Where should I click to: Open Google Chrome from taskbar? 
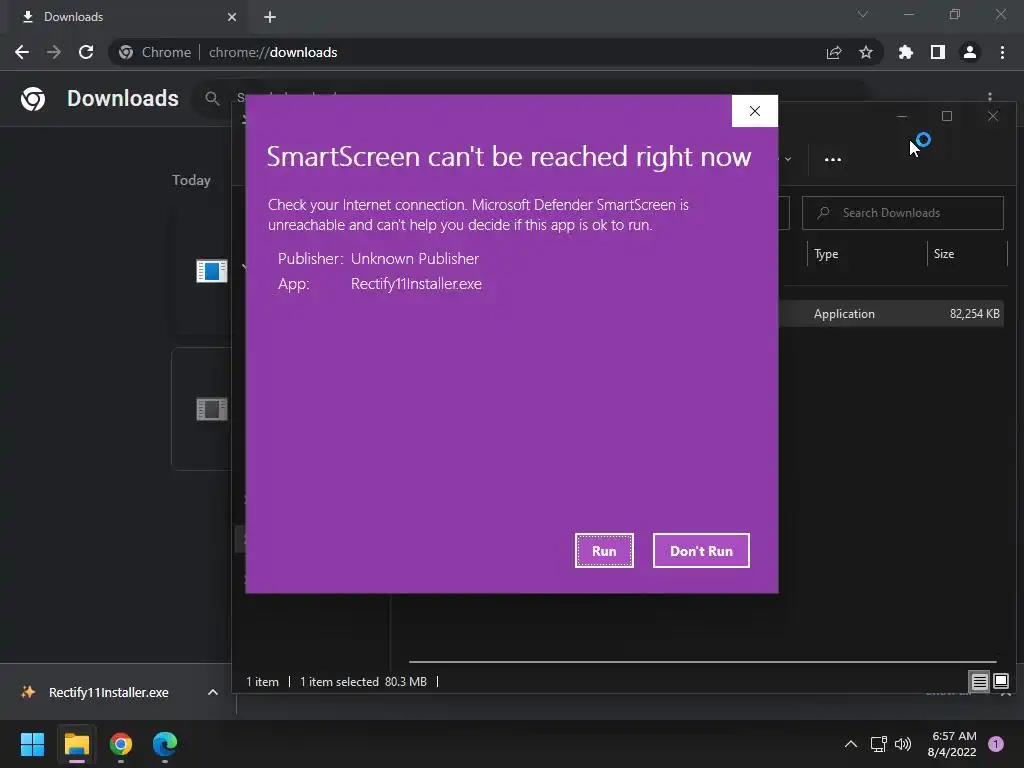(121, 744)
